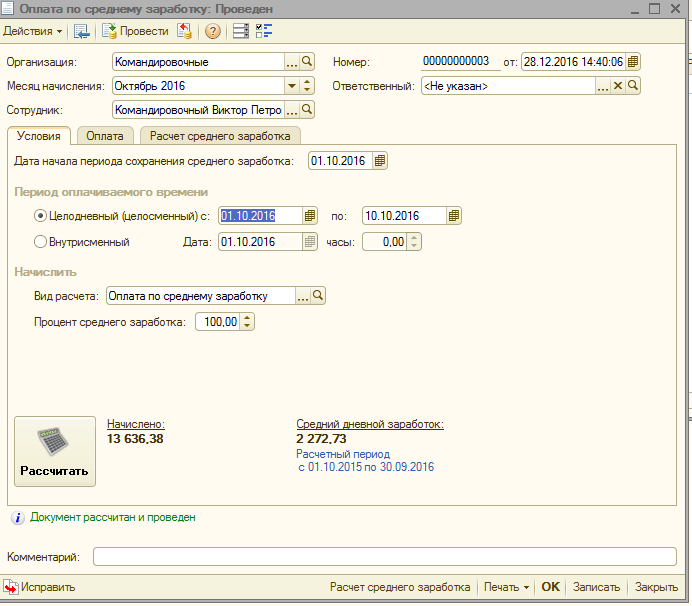This screenshot has height=606, width=692.
Task: Open the help question mark icon
Action: click(212, 31)
